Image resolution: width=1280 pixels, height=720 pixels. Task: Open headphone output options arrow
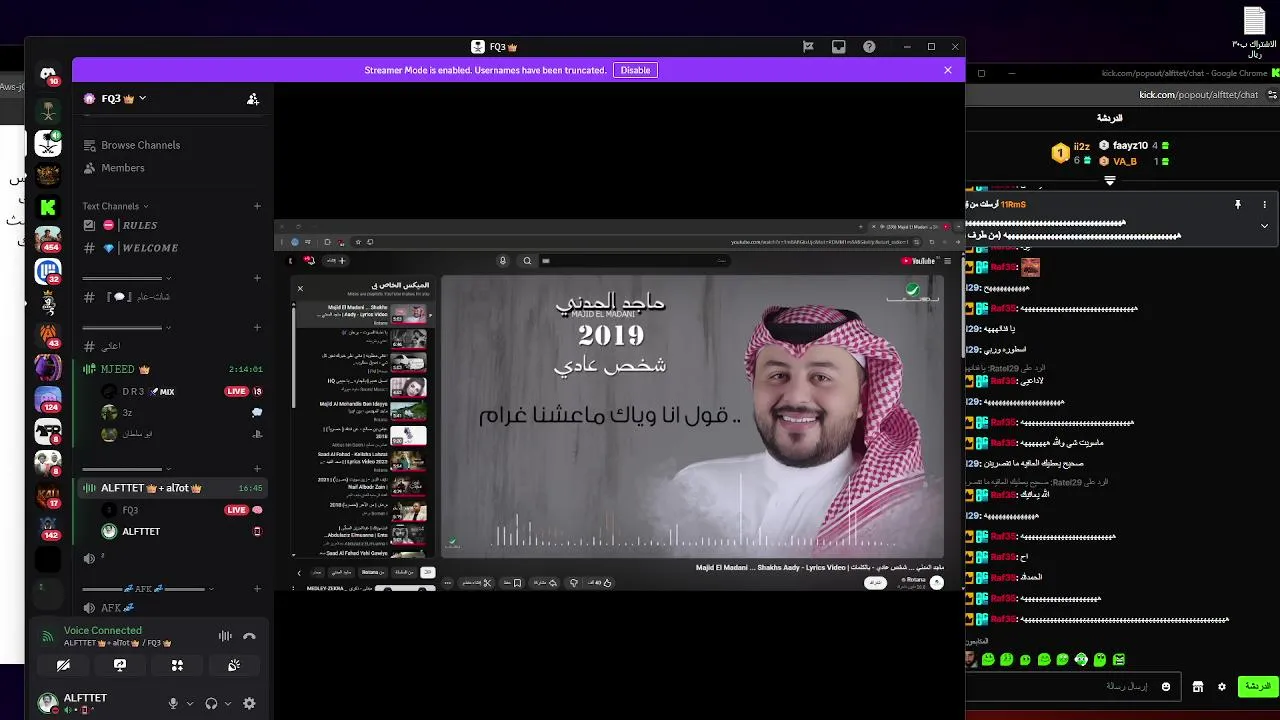228,704
